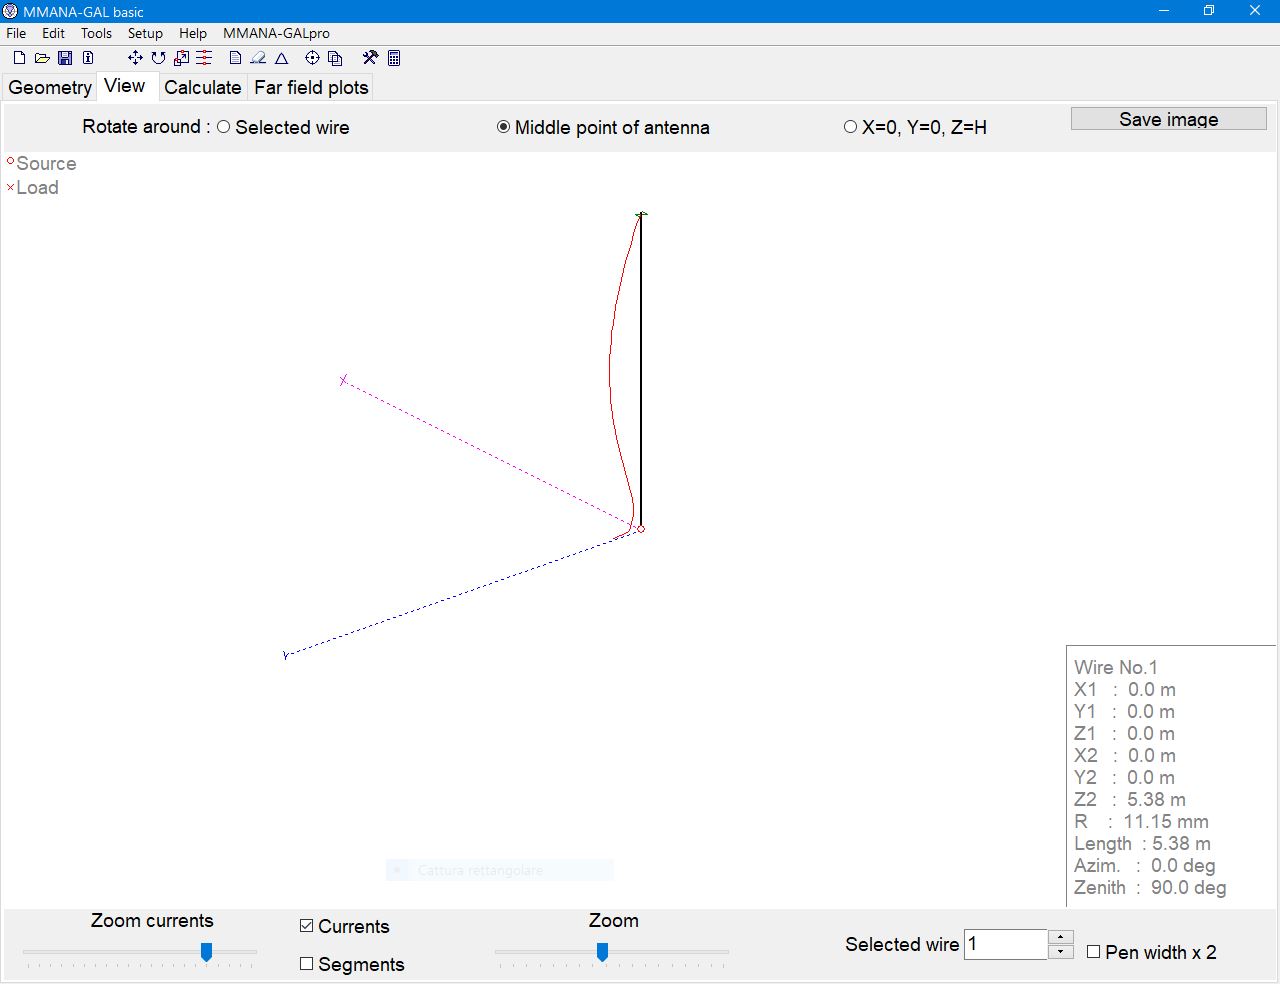Click the Source legend label
The height and width of the screenshot is (984, 1280).
point(46,163)
